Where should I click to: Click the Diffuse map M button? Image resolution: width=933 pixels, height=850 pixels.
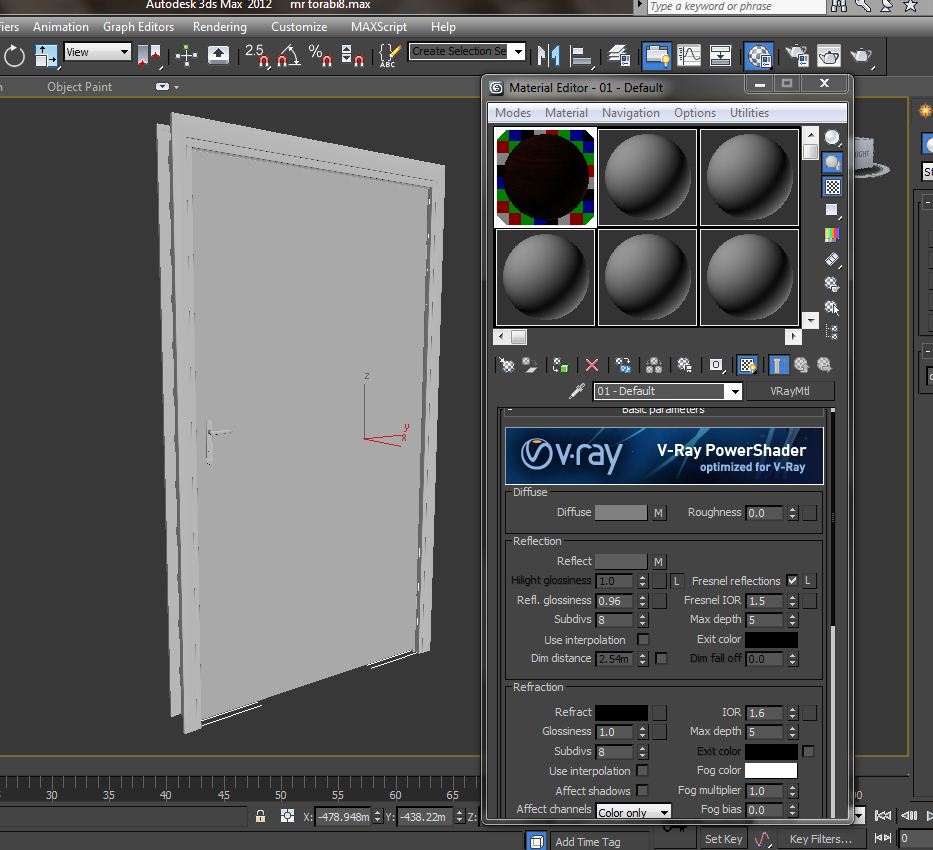click(658, 513)
